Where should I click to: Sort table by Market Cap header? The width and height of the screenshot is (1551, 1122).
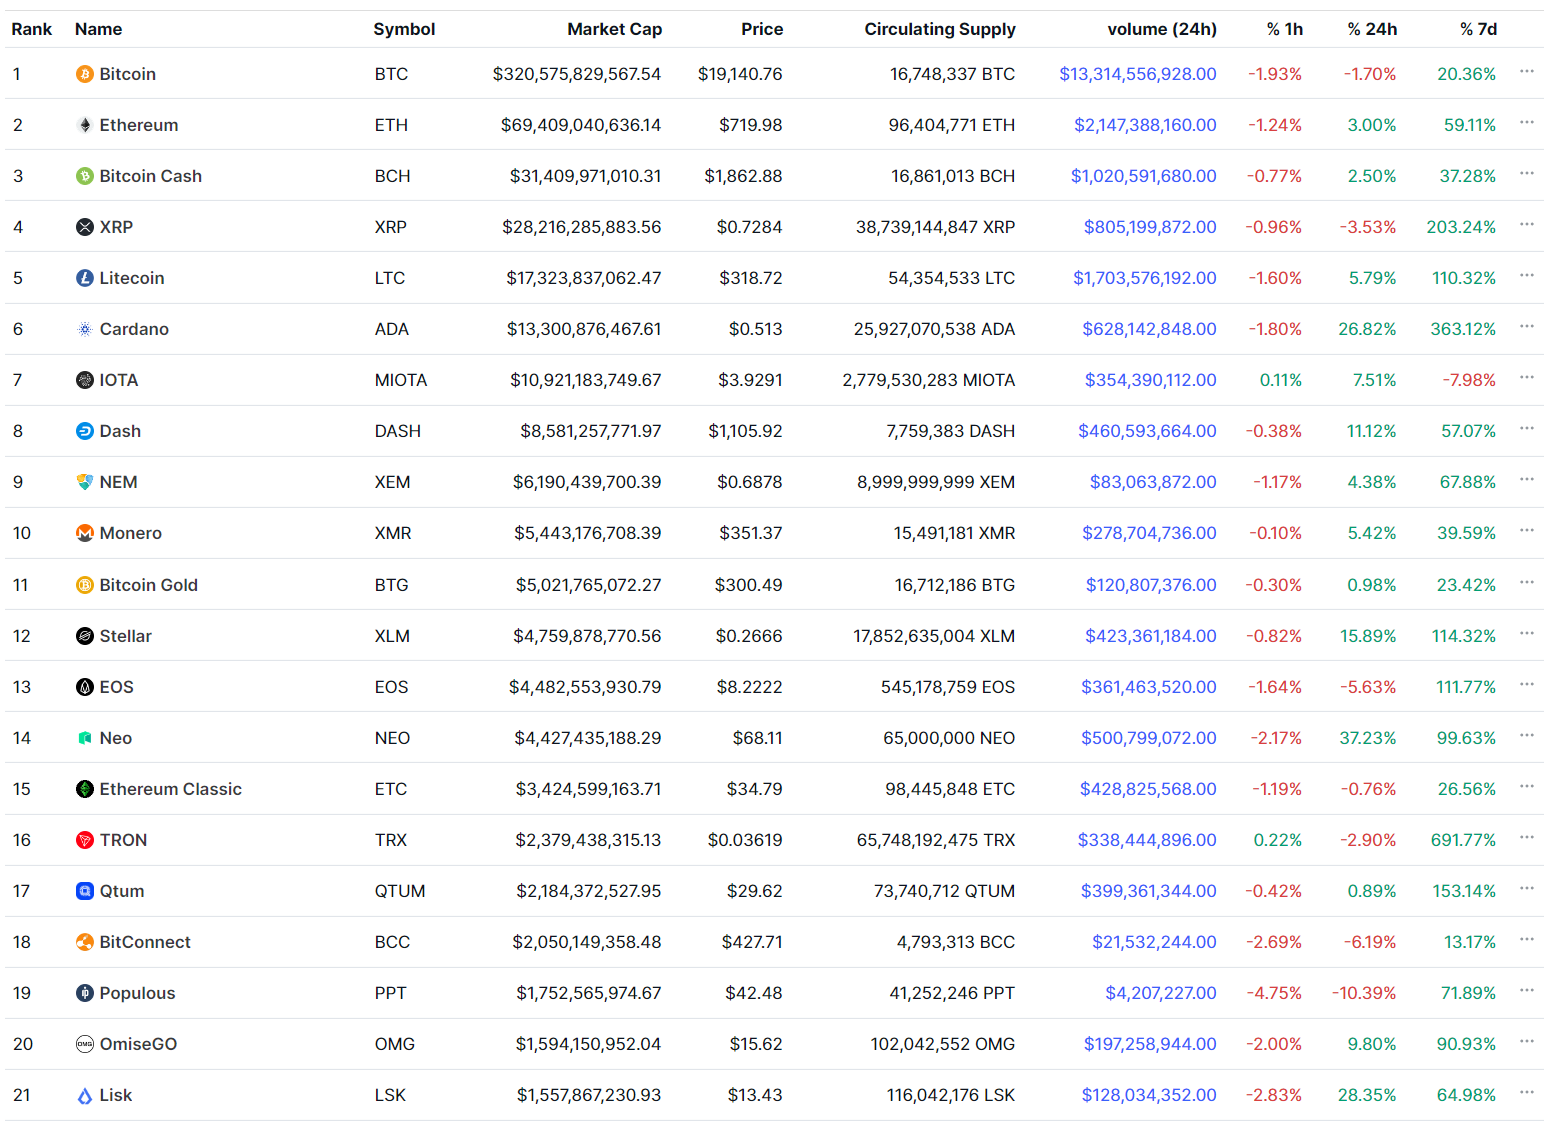(x=614, y=29)
